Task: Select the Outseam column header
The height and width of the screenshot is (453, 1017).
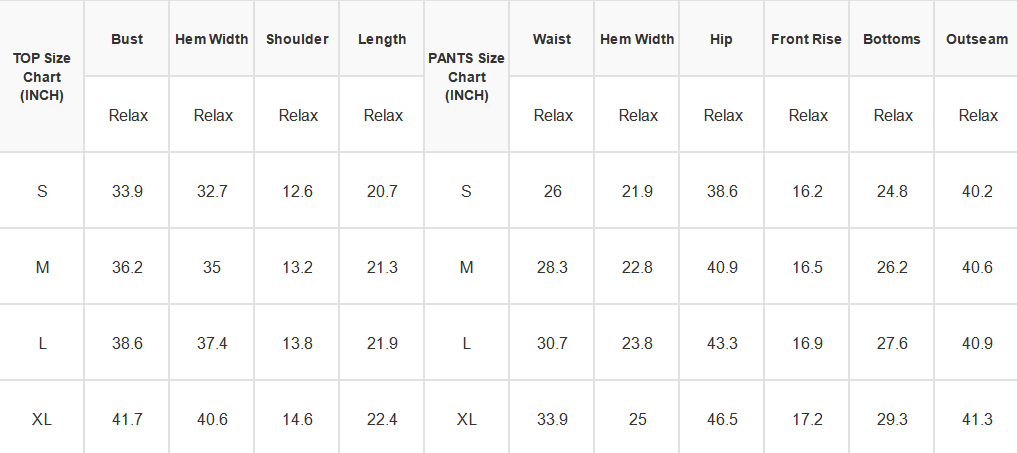Action: pyautogui.click(x=976, y=39)
